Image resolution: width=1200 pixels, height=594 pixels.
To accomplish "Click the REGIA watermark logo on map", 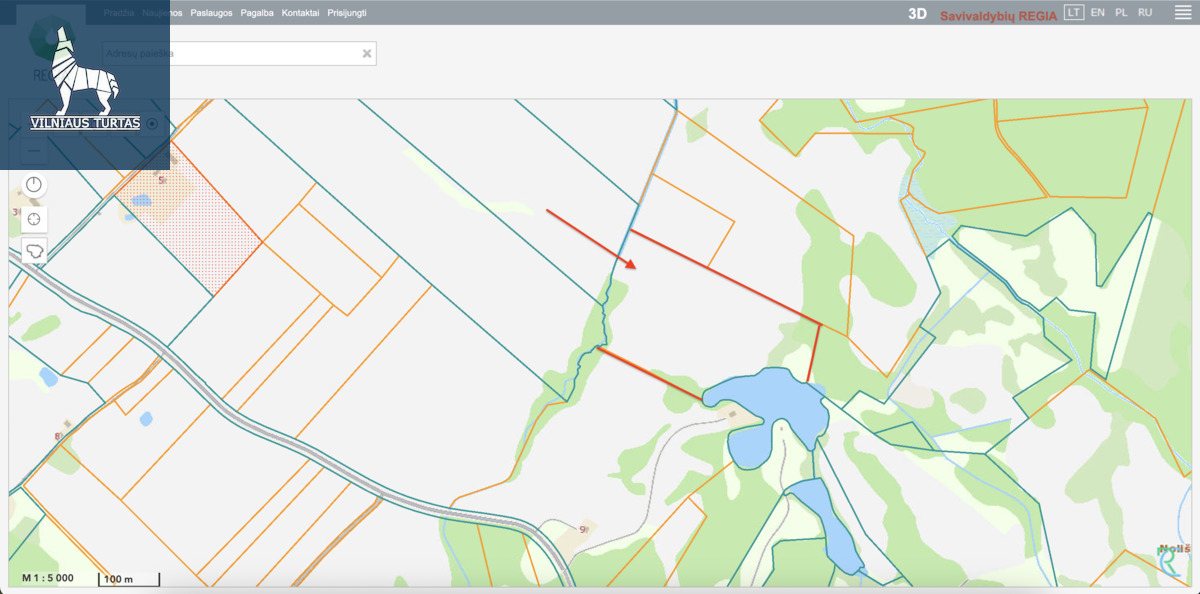I will pyautogui.click(x=1172, y=560).
